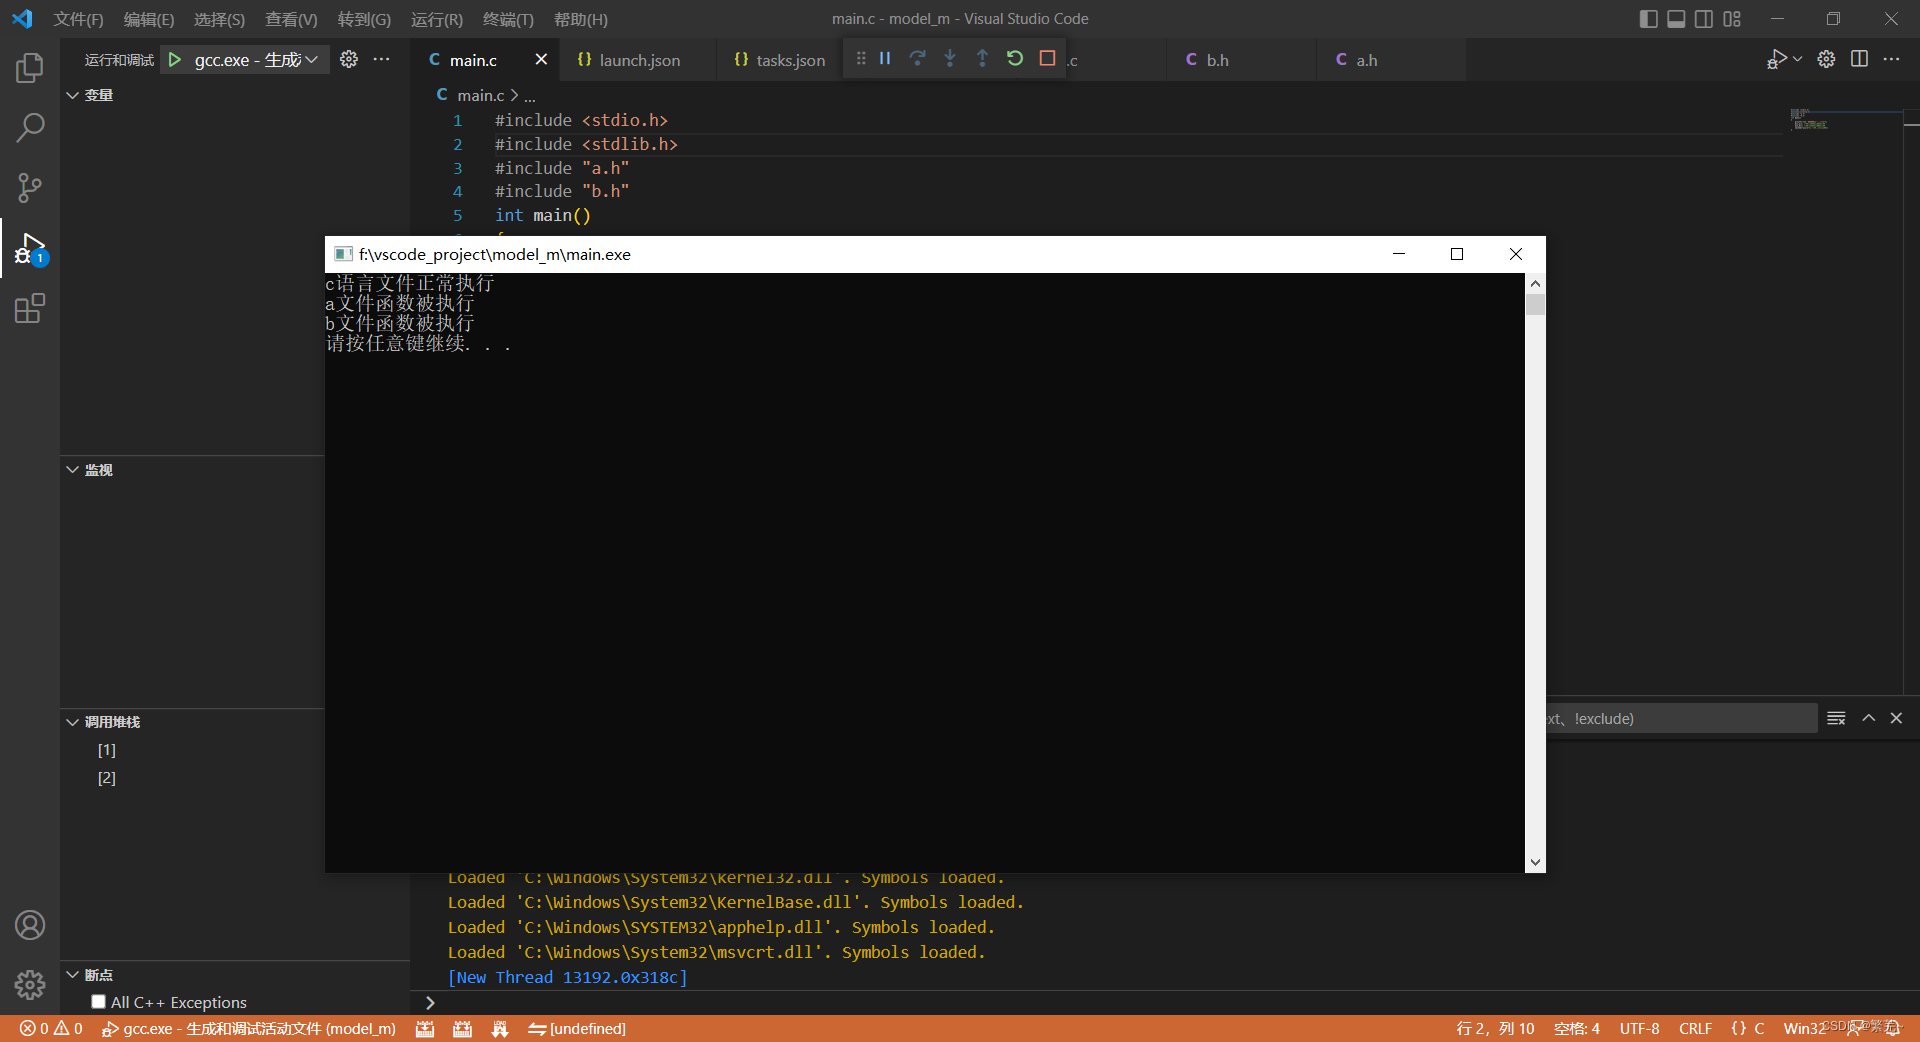Open the run button dropdown arrow in editor
Viewport: 1920px width, 1042px height.
click(1798, 59)
